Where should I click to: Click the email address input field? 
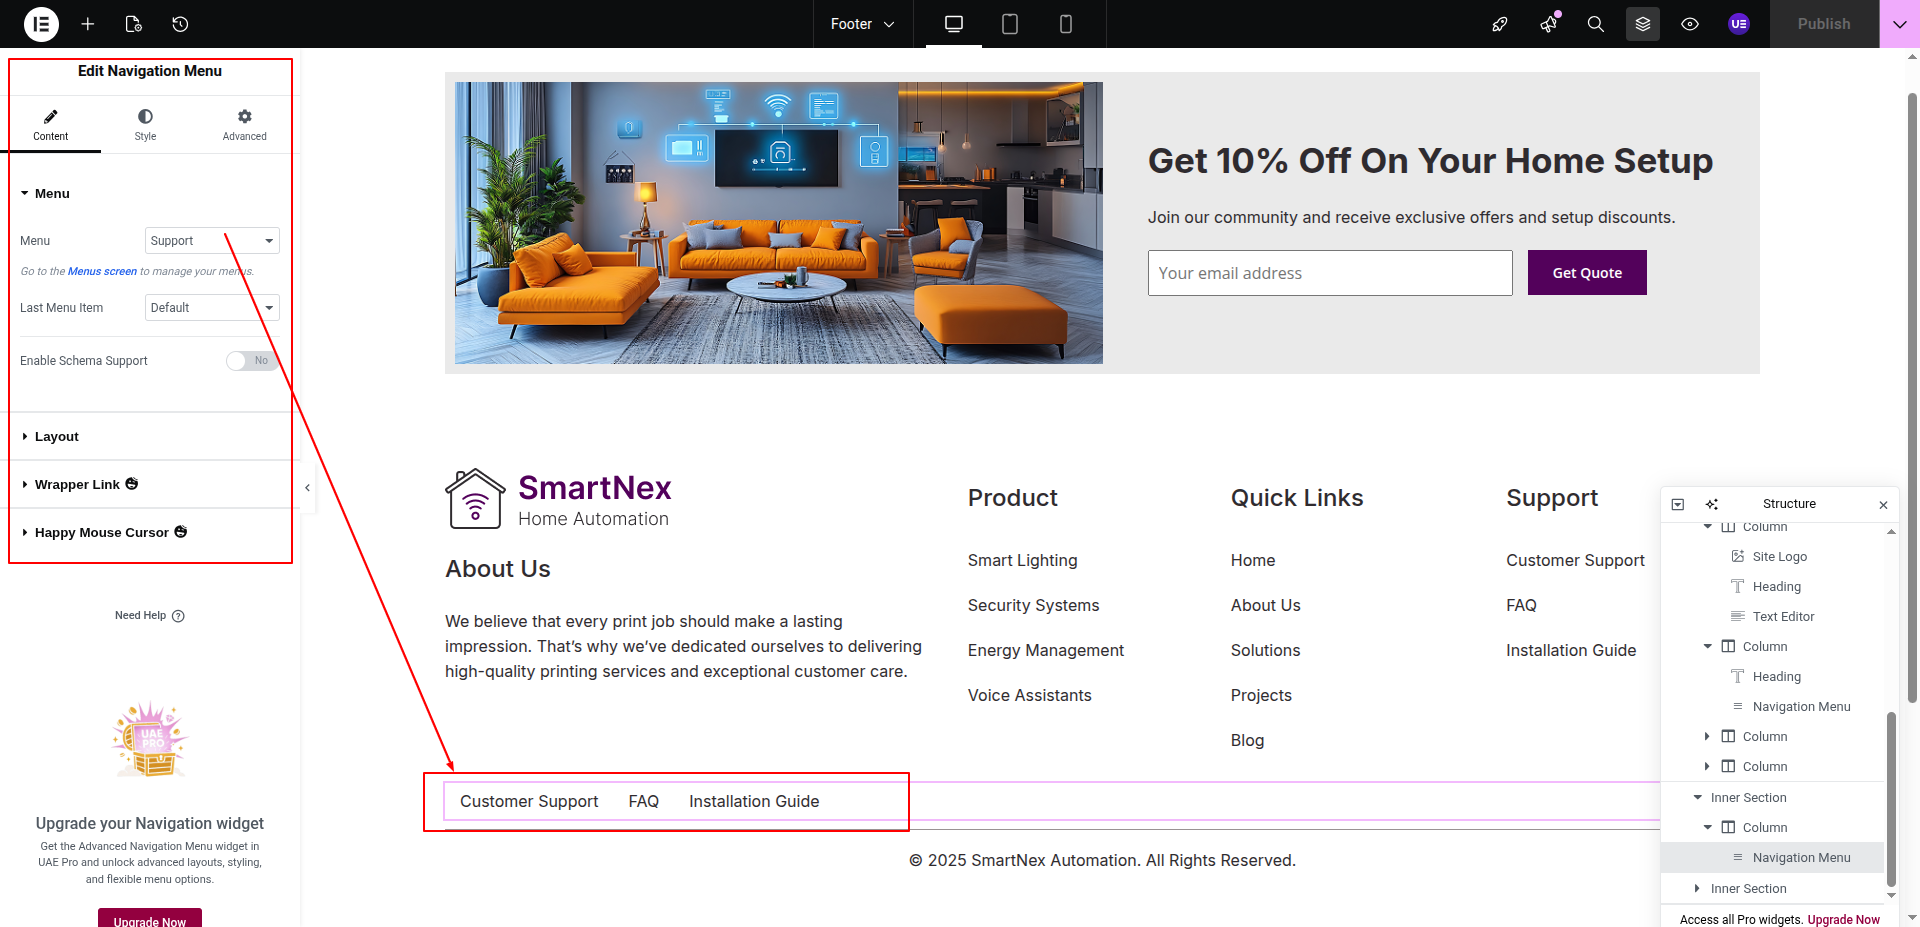(x=1330, y=273)
